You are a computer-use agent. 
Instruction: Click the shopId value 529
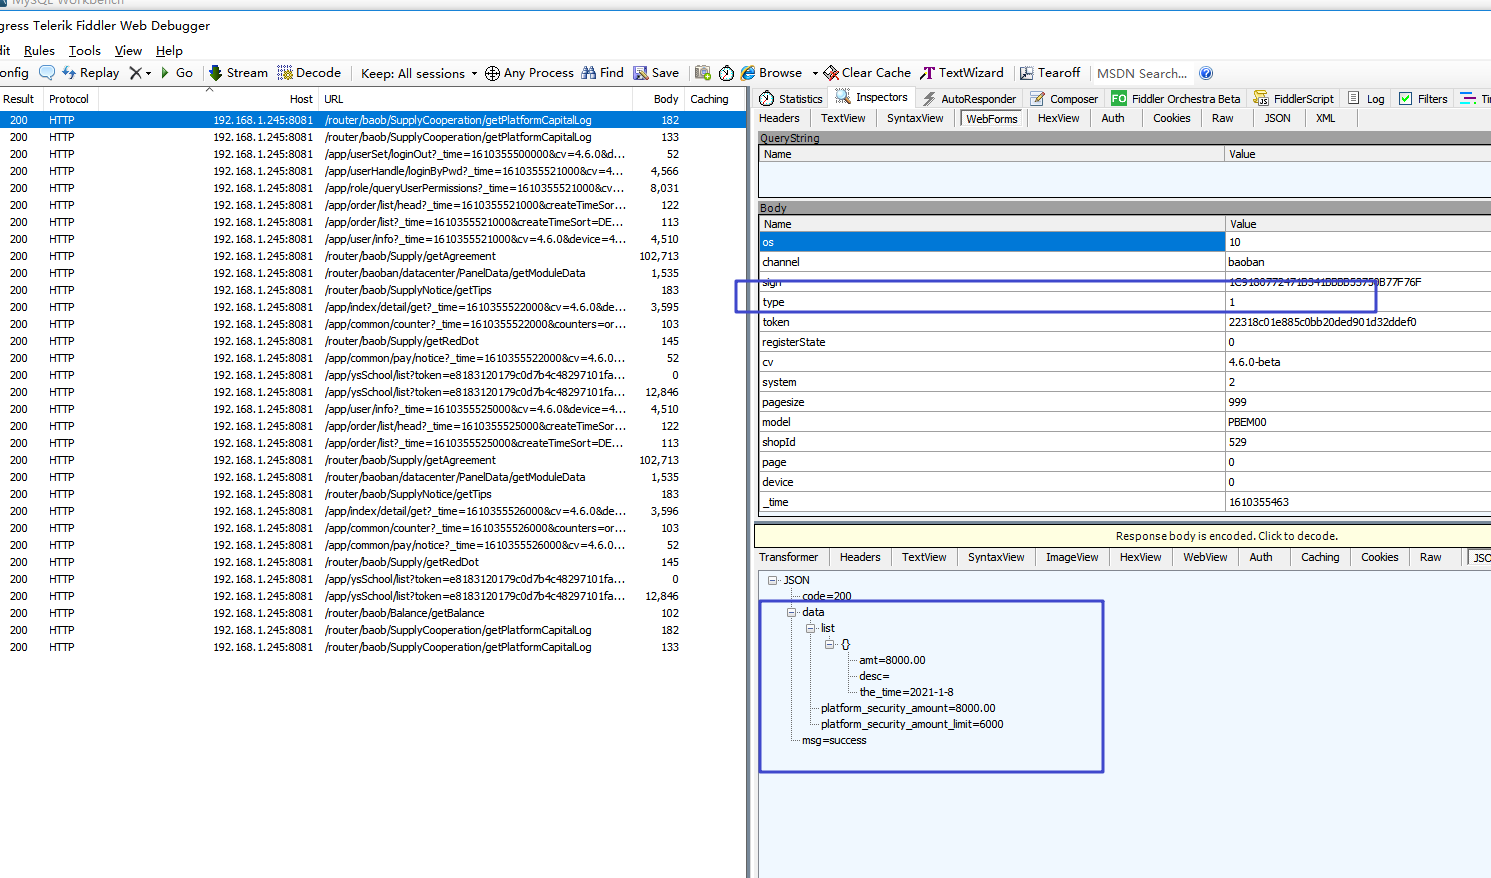(x=1238, y=442)
